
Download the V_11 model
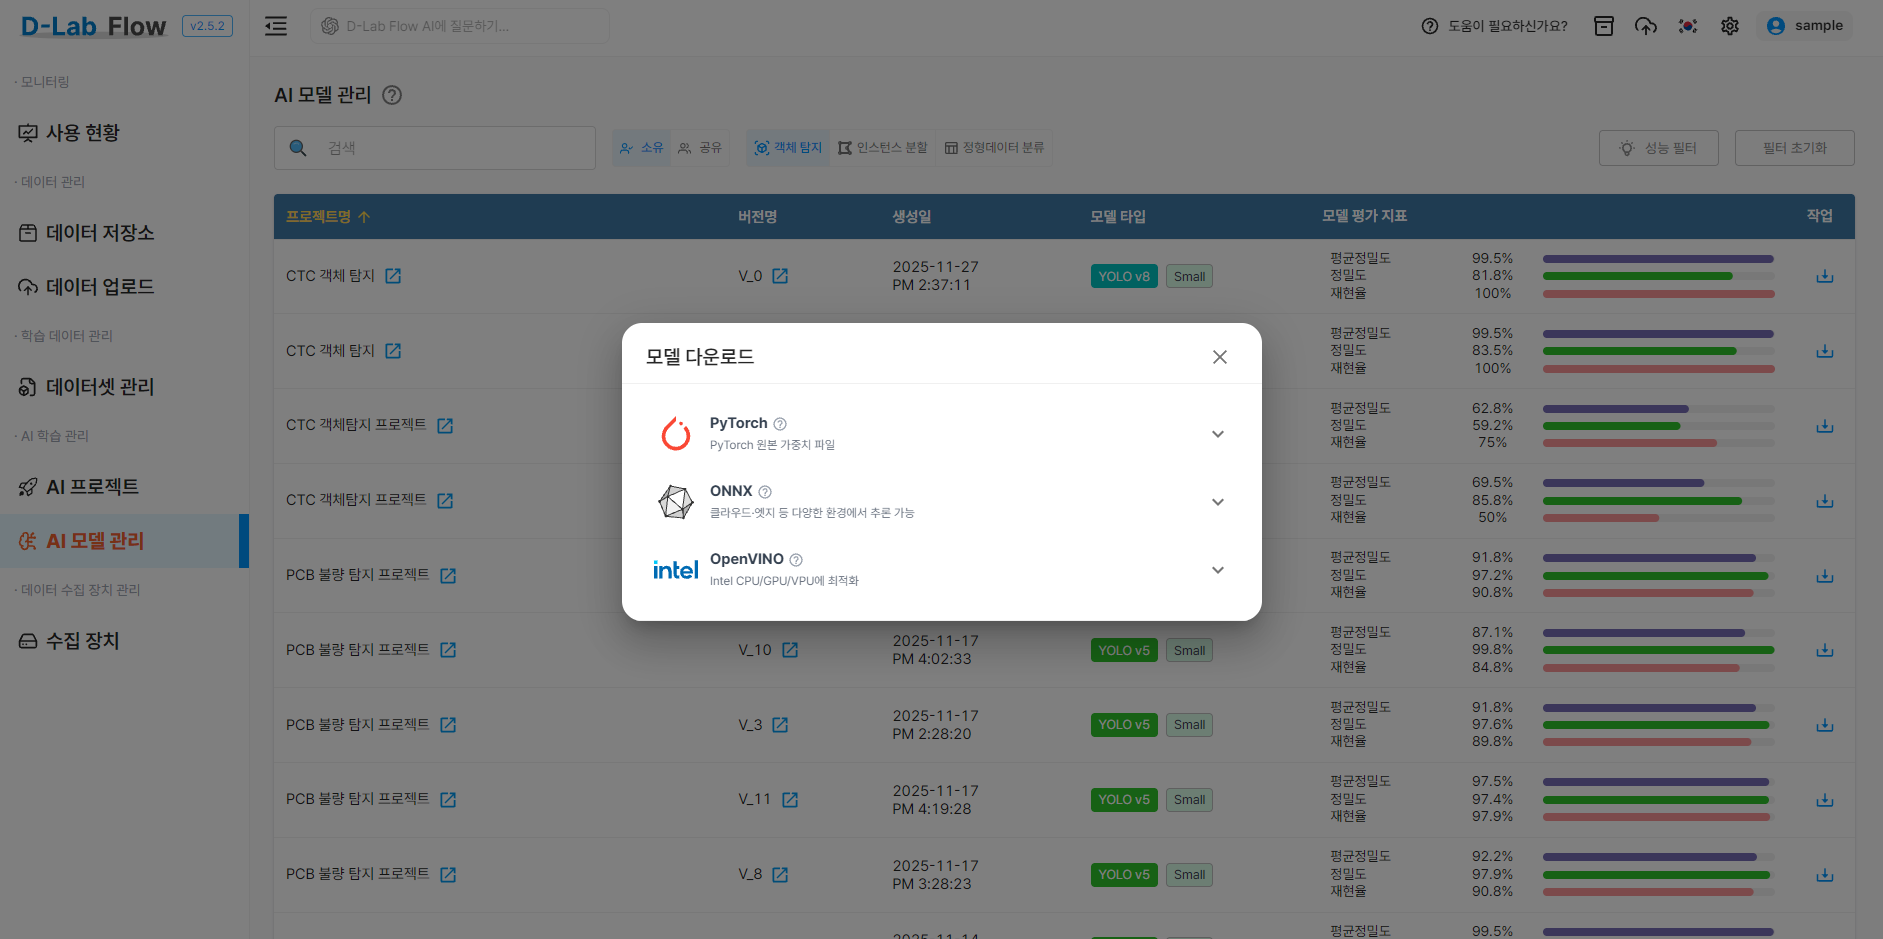1825,800
